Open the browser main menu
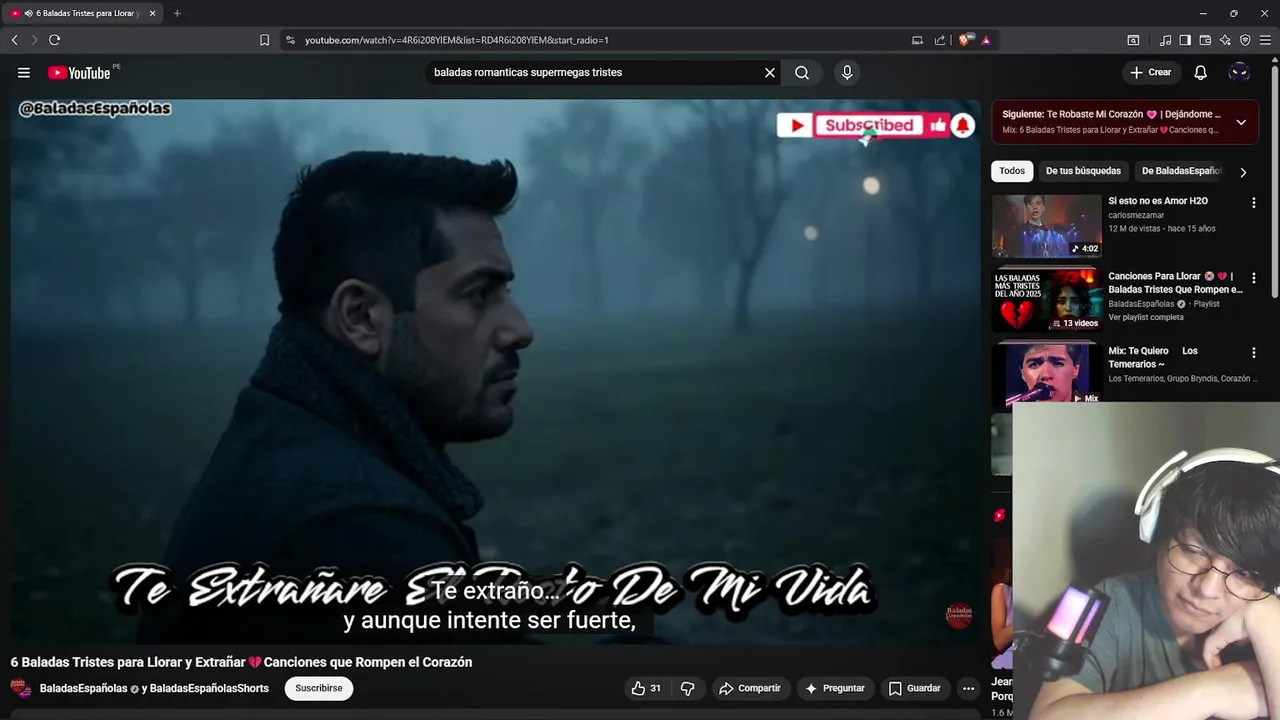 (1265, 40)
